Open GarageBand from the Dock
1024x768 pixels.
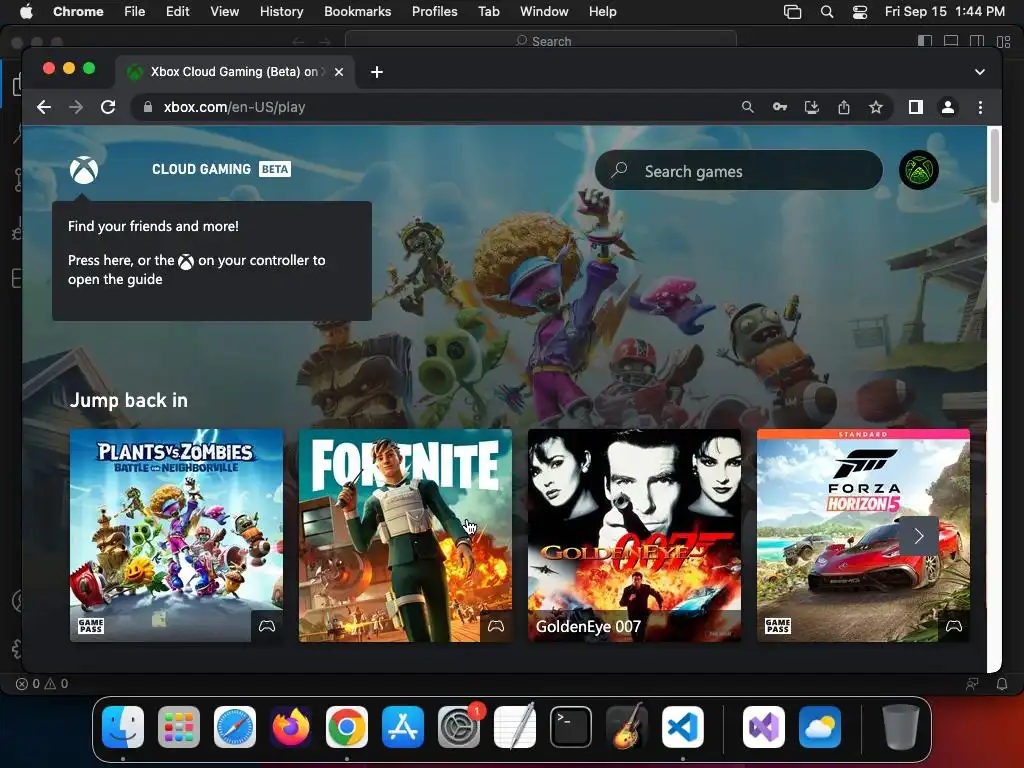627,727
